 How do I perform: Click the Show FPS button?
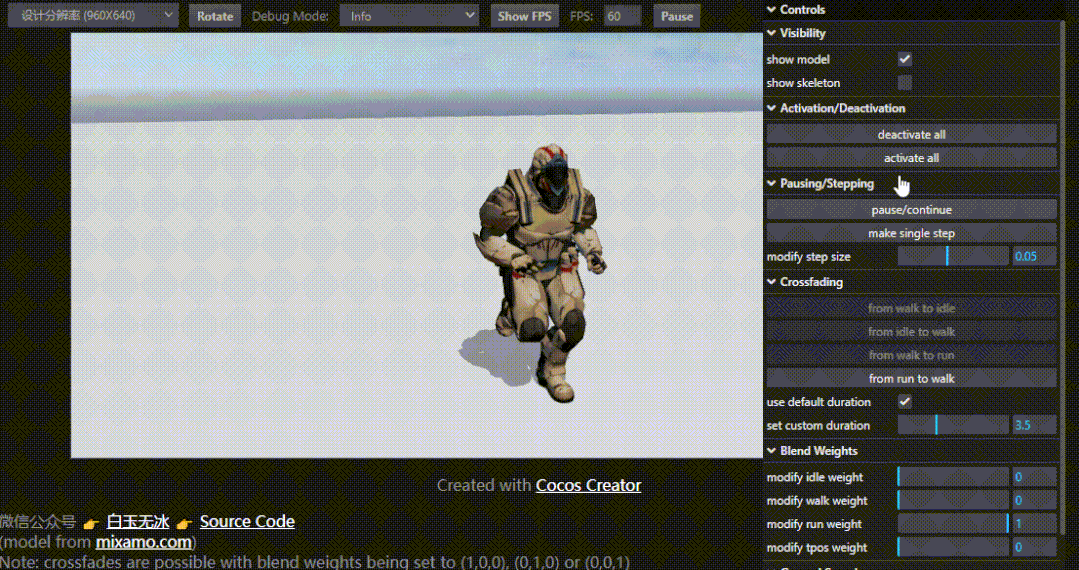(524, 16)
